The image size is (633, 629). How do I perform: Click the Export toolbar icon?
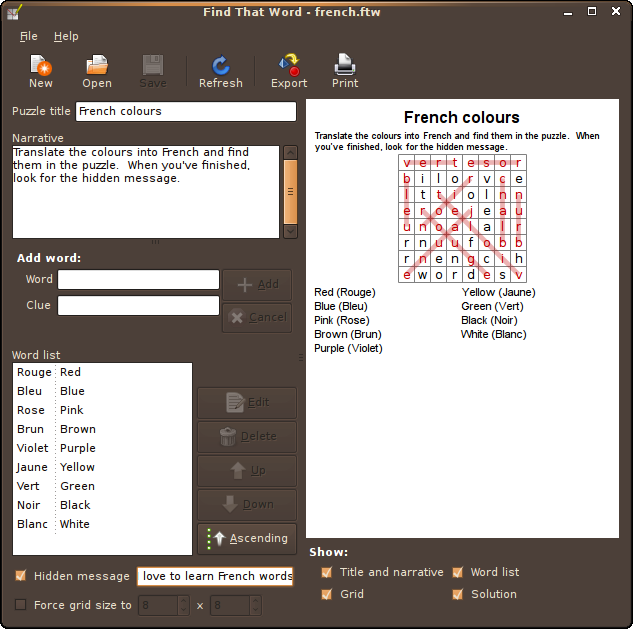pos(289,65)
